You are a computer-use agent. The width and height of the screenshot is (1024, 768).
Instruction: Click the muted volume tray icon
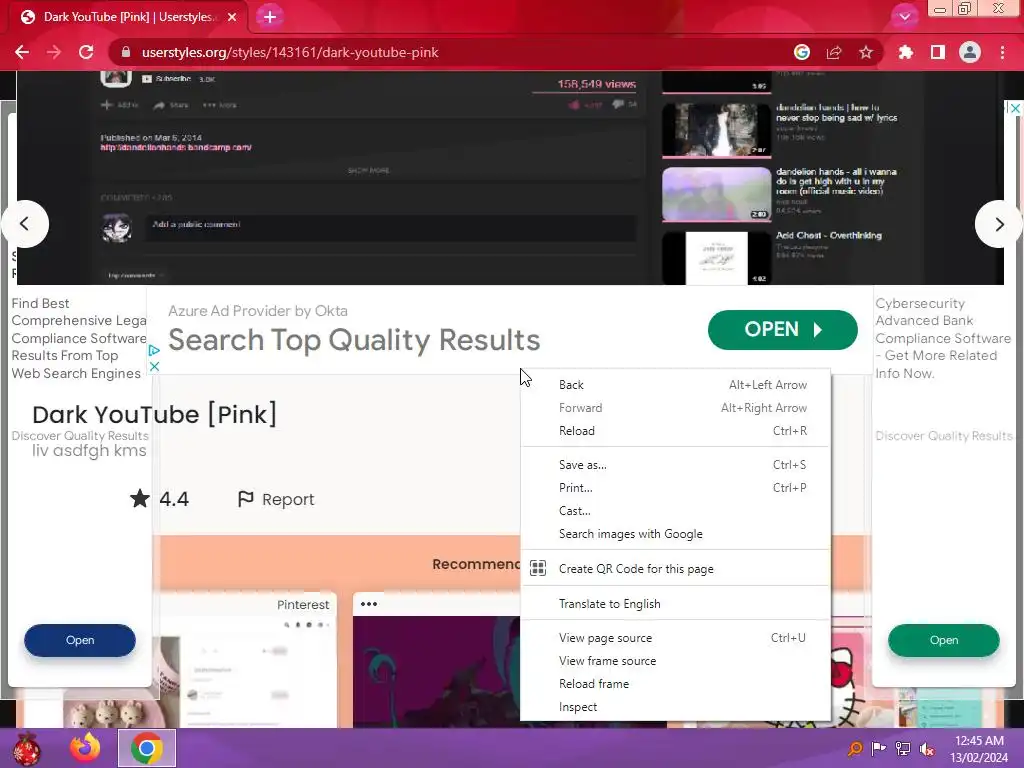click(x=926, y=748)
